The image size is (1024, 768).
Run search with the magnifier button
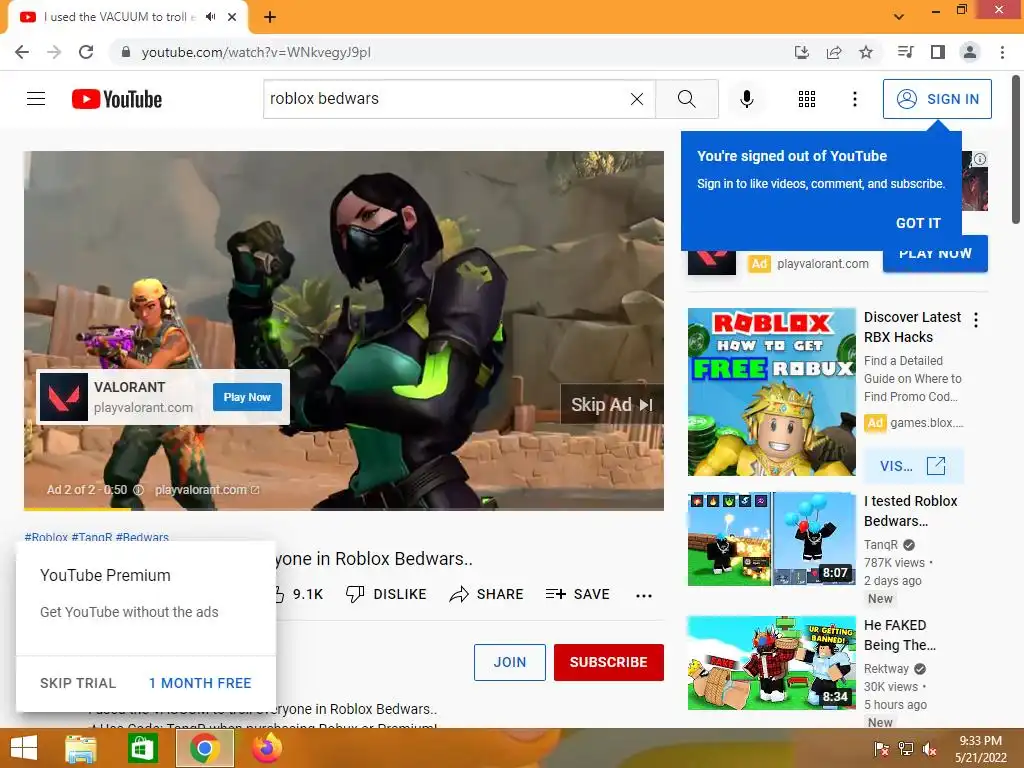pyautogui.click(x=686, y=99)
